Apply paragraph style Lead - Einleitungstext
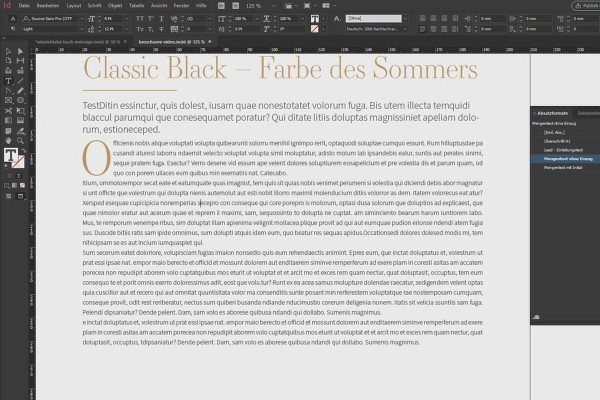 click(563, 150)
